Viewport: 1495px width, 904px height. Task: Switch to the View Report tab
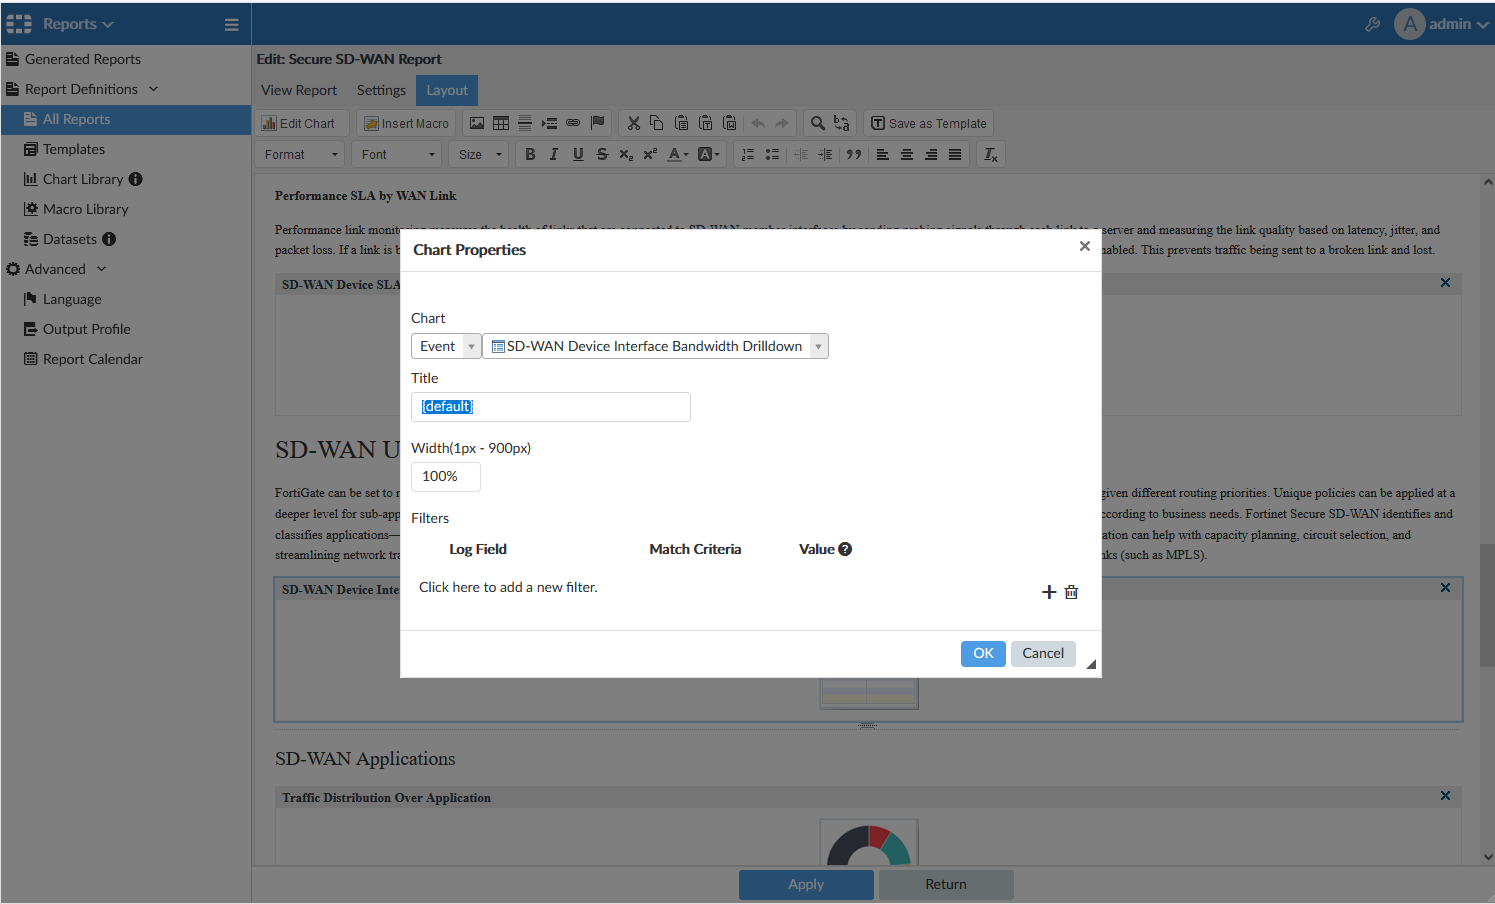(299, 90)
